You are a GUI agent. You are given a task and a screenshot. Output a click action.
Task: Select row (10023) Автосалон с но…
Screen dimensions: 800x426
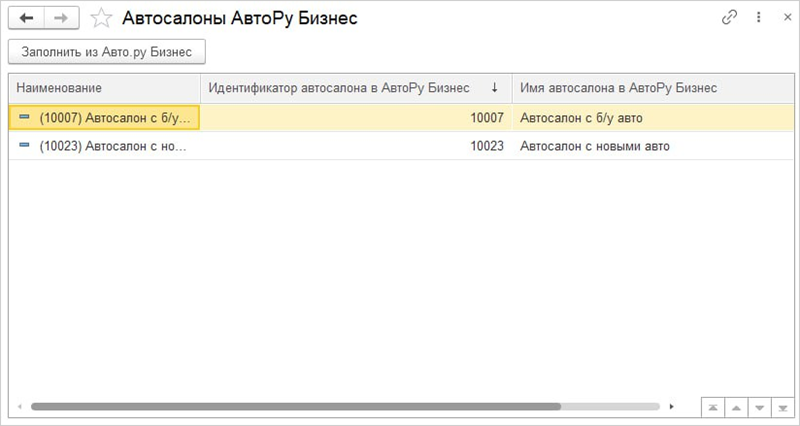pyautogui.click(x=402, y=146)
